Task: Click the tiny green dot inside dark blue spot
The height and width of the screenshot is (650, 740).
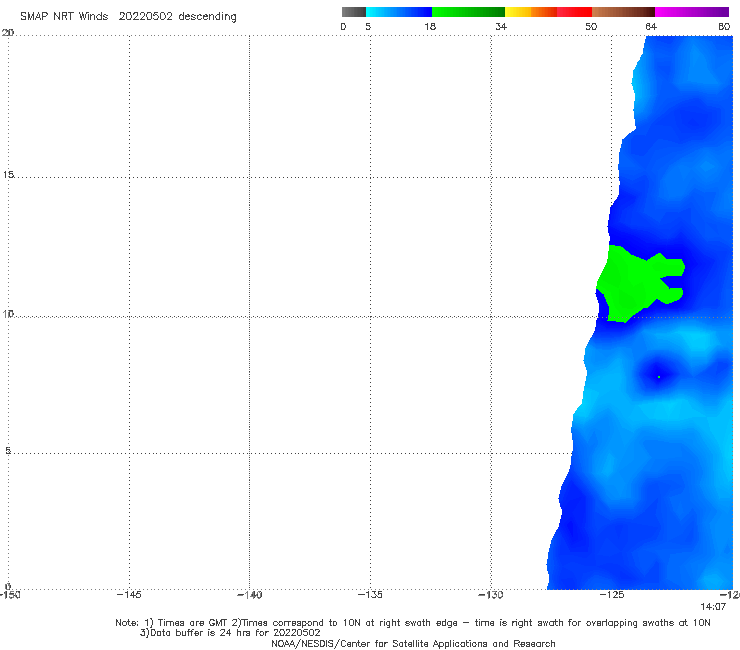Action: [x=659, y=377]
